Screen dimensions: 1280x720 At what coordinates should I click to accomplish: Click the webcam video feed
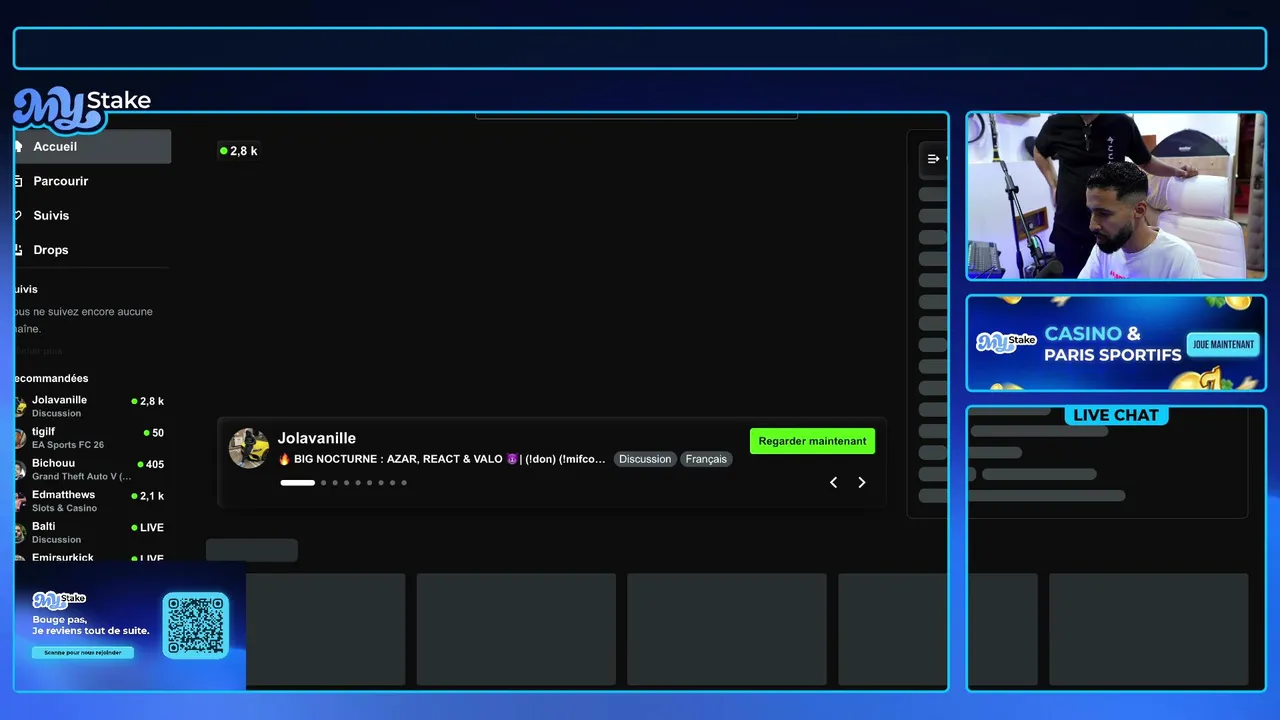point(1116,196)
